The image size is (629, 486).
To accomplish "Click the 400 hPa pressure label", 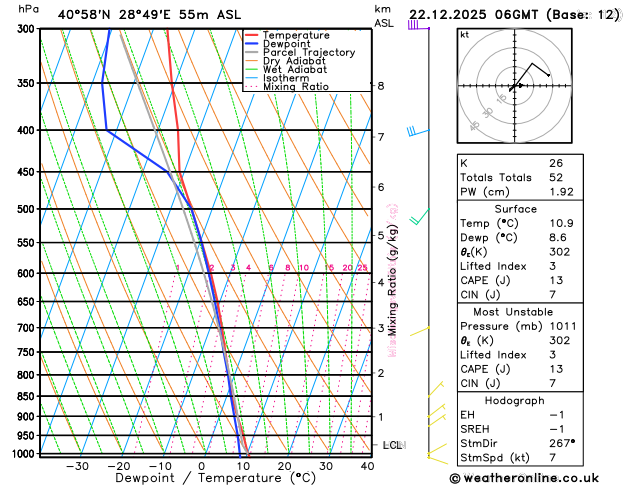I will [28, 130].
